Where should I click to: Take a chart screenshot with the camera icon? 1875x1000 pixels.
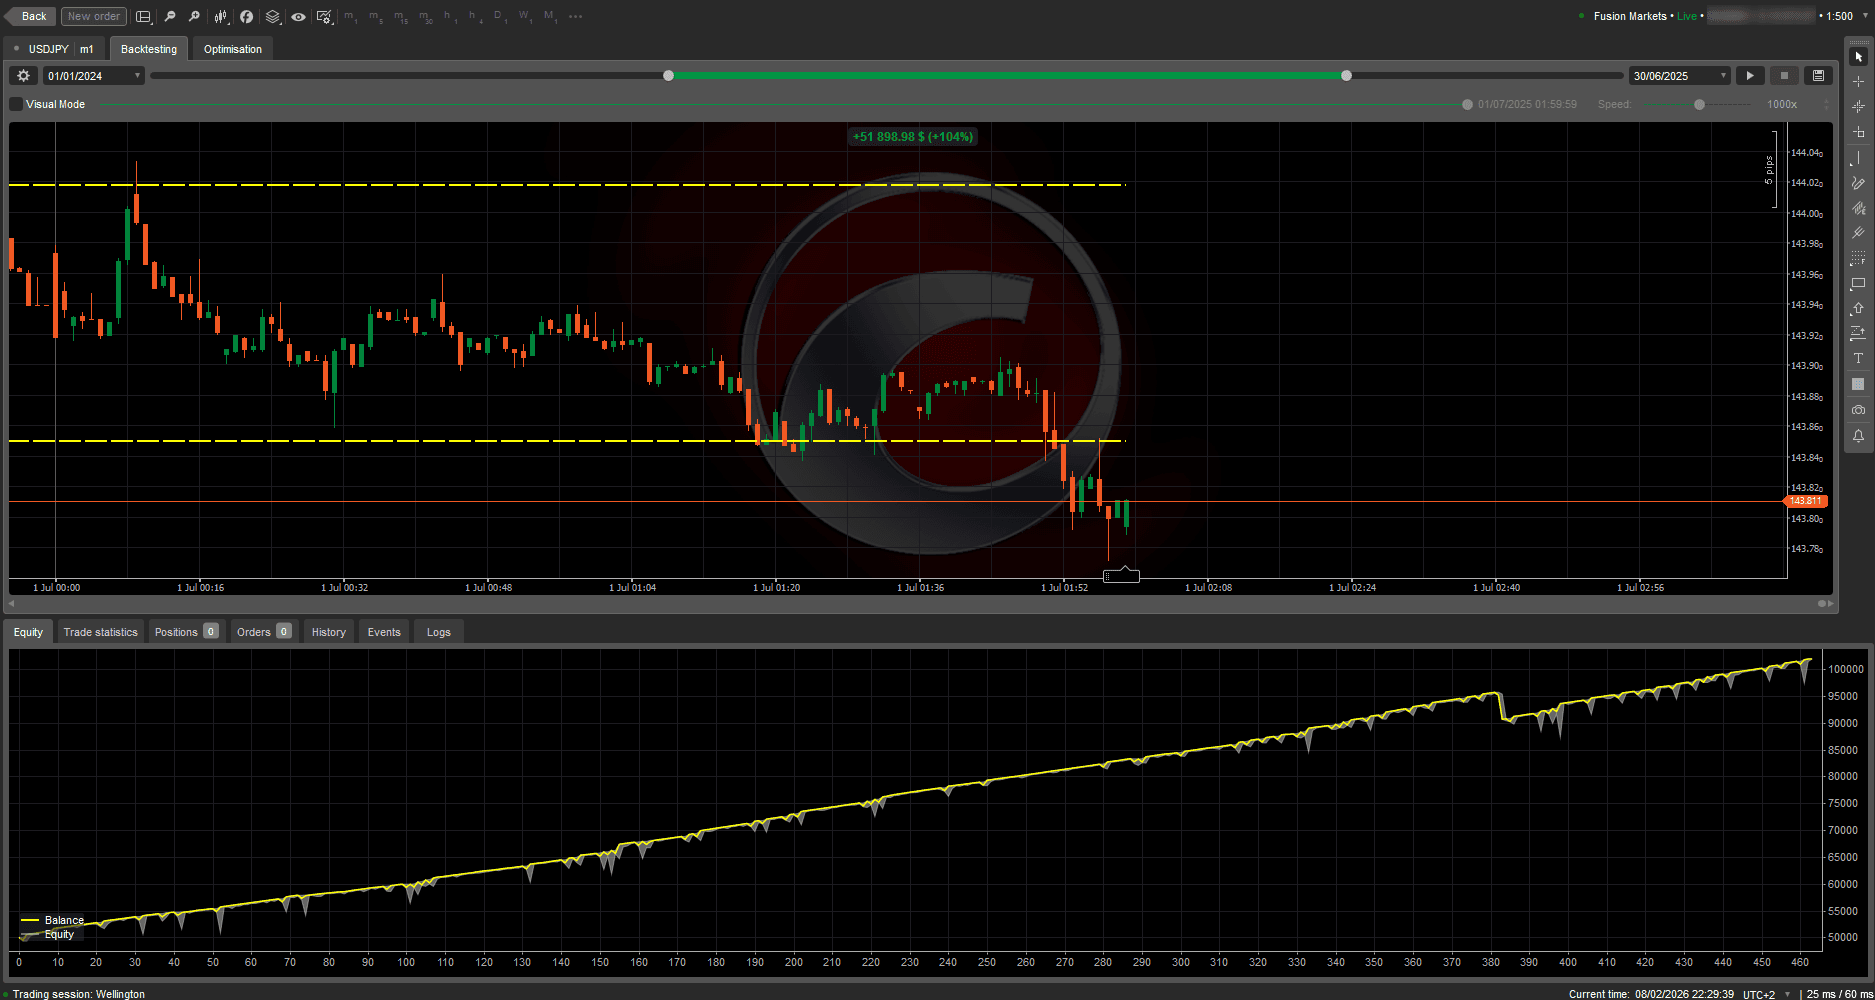pyautogui.click(x=1858, y=408)
